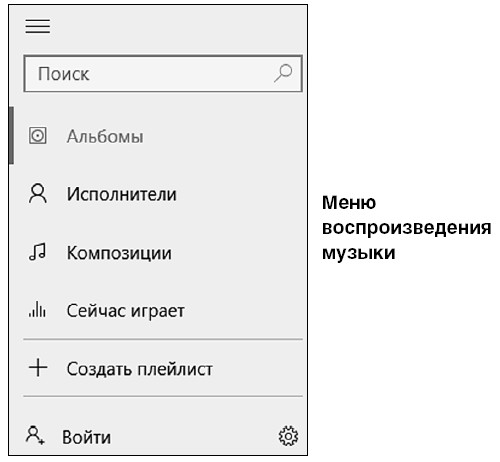Click the magnifier search icon
This screenshot has width=500, height=462.
[x=283, y=73]
